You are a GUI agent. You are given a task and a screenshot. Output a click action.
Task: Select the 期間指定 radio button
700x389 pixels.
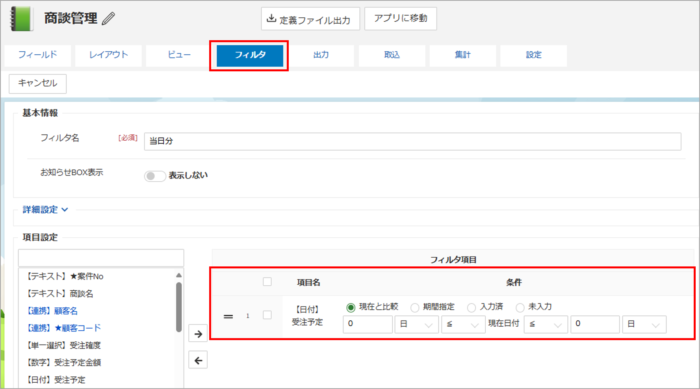tap(415, 307)
